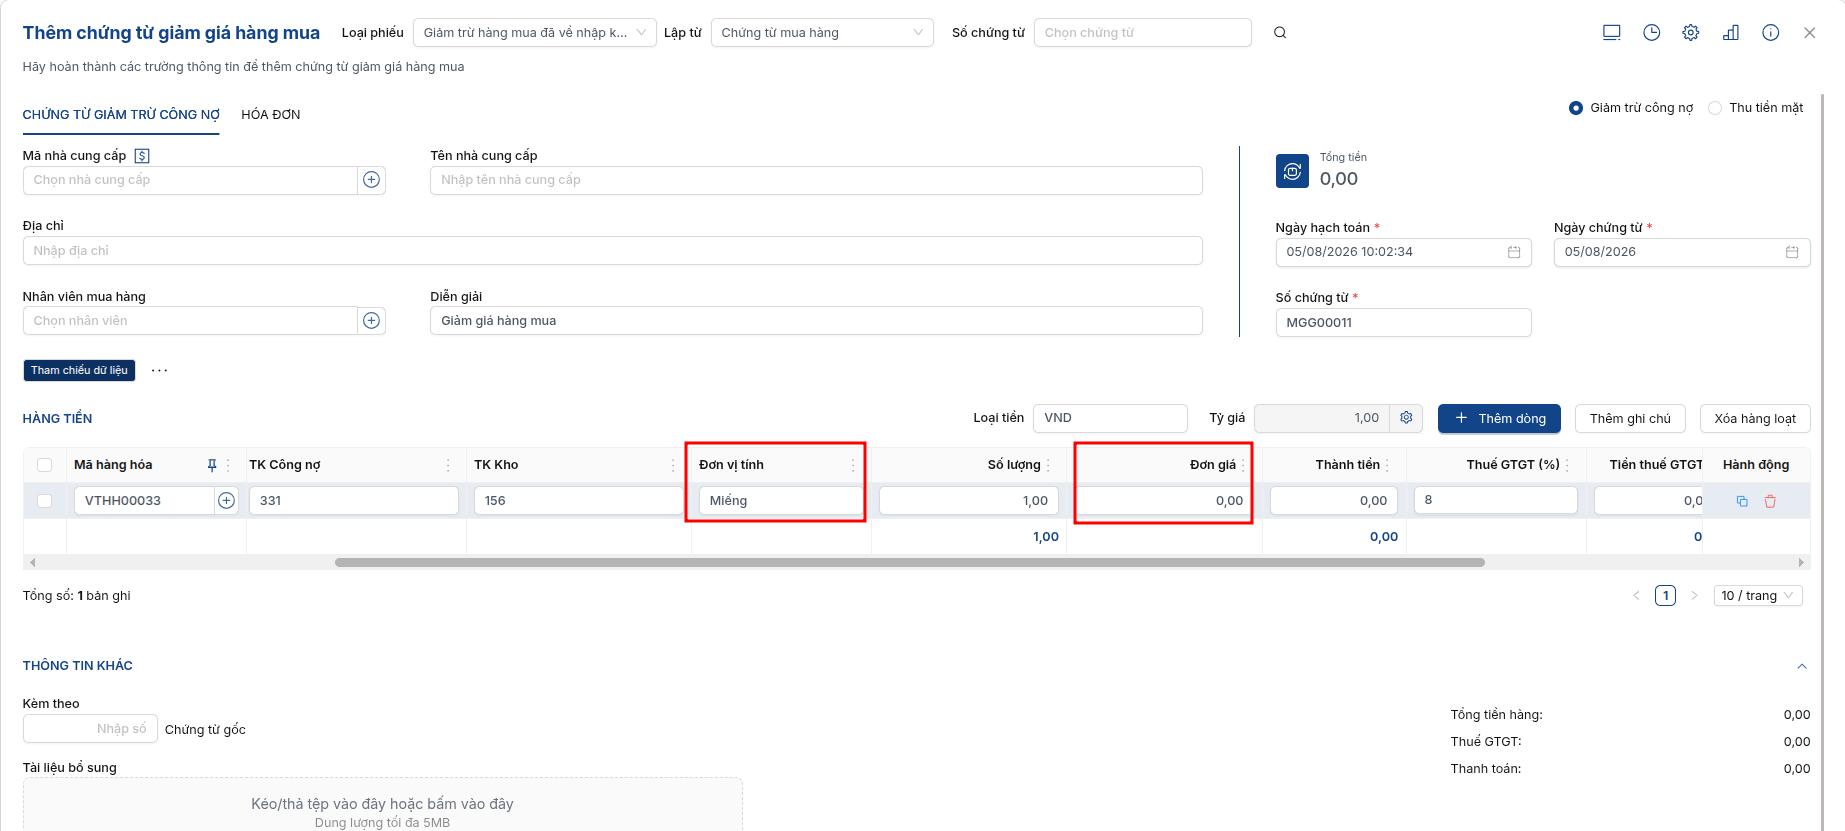Add a new supplier with the plus icon

372,180
